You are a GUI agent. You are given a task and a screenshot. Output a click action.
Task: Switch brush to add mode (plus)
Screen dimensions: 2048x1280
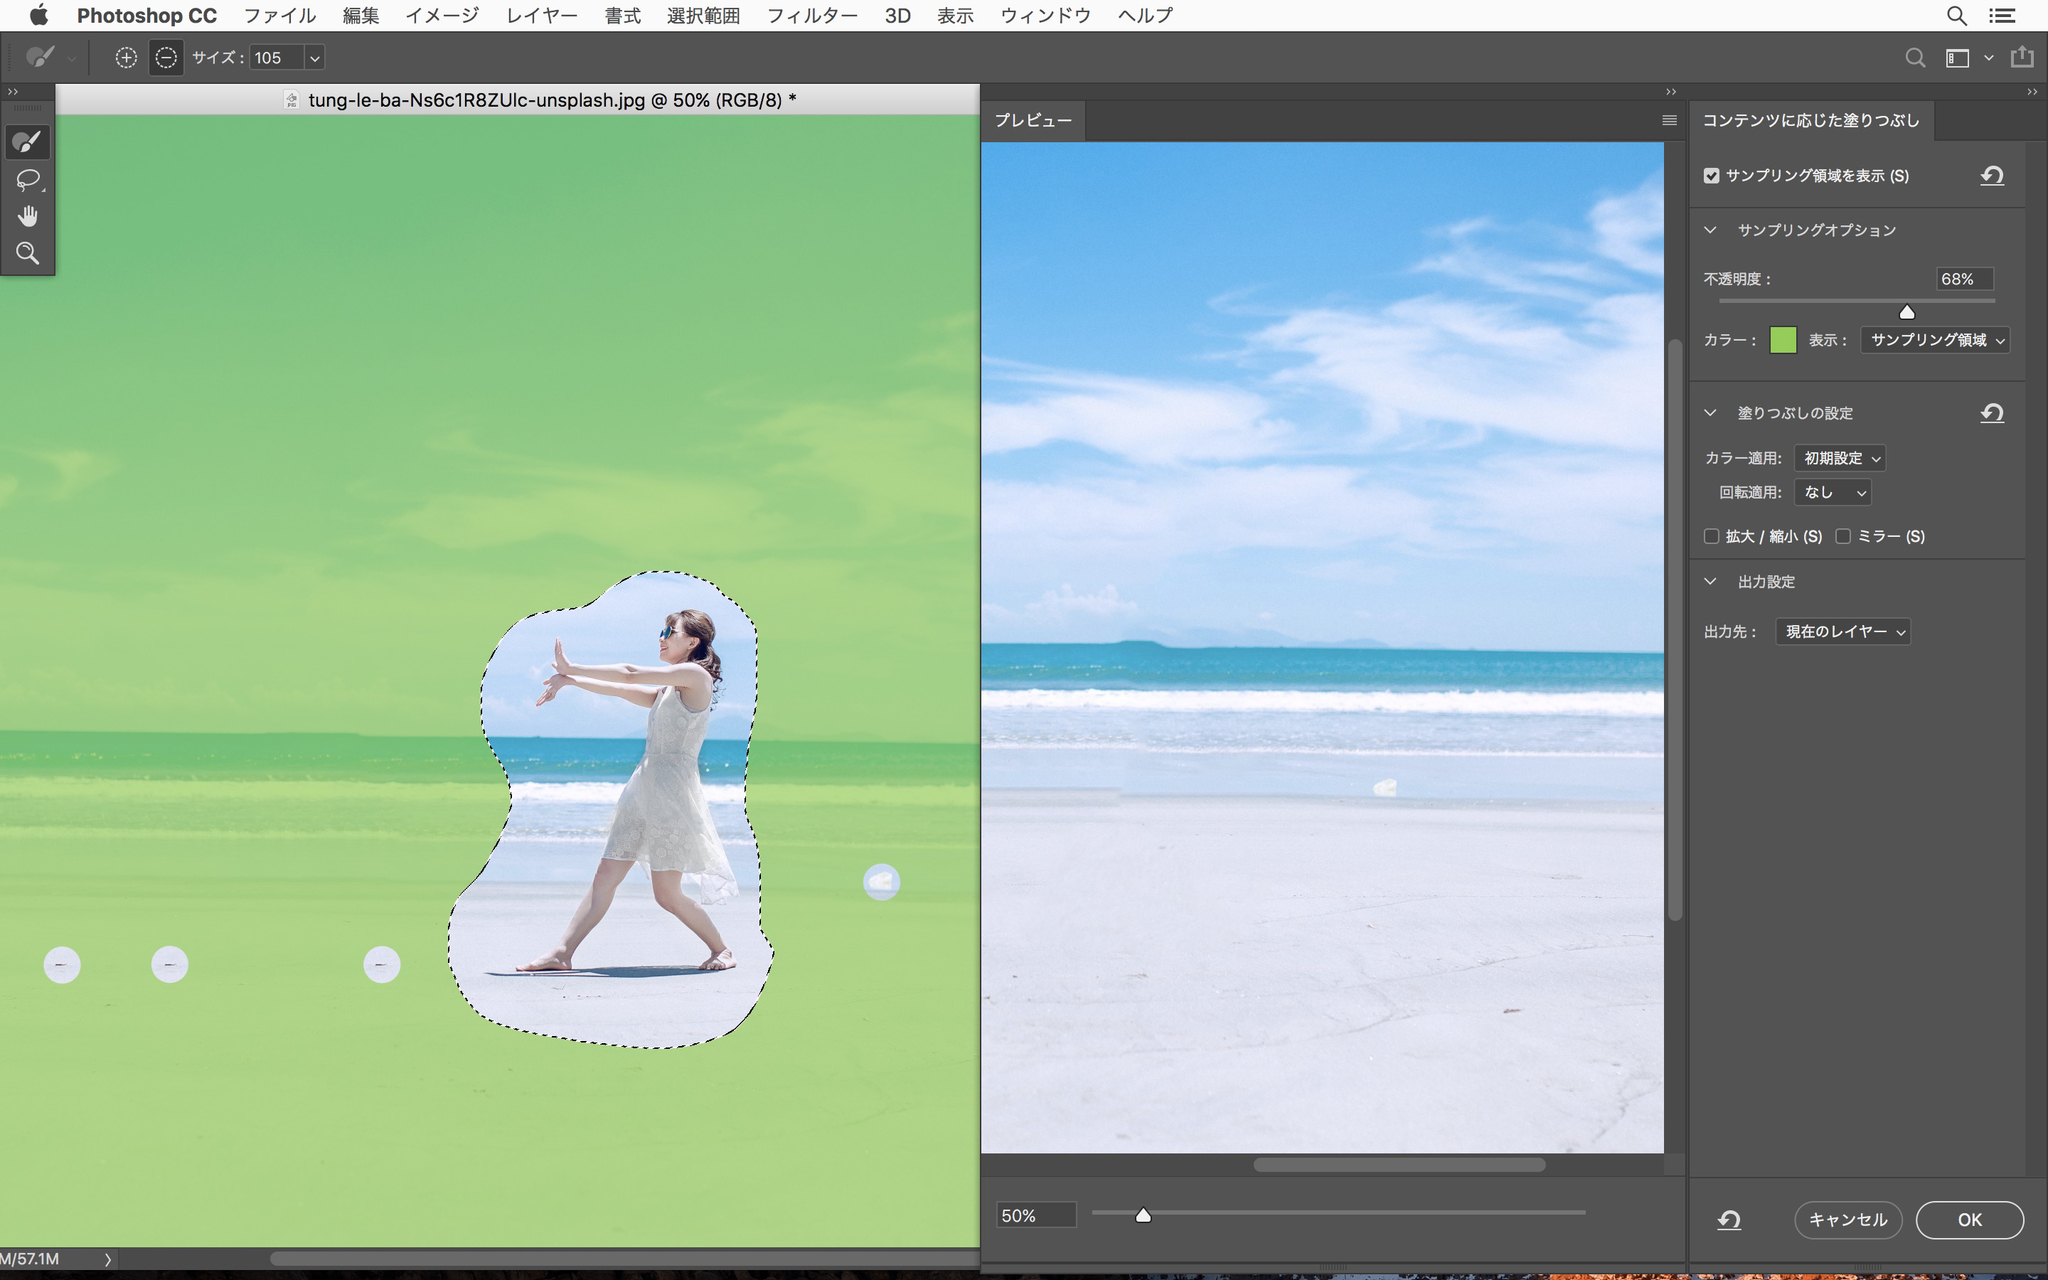click(x=126, y=58)
